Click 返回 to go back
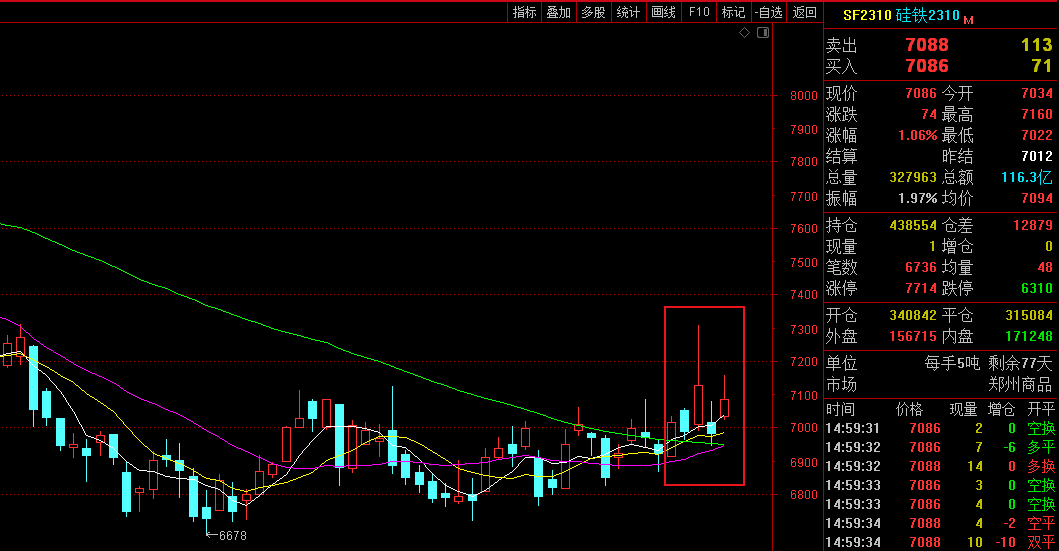This screenshot has height=551, width=1059. coord(805,12)
